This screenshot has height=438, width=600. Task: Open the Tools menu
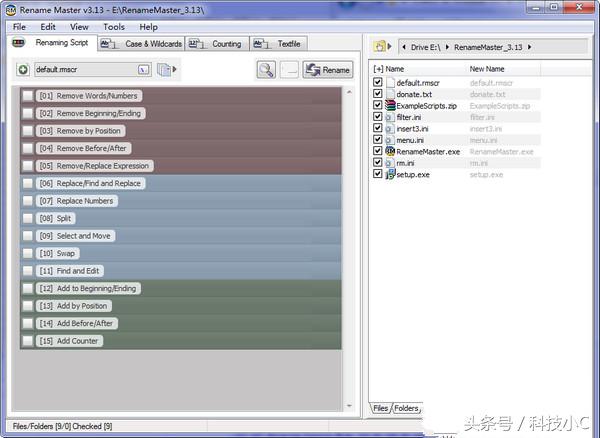click(x=114, y=27)
